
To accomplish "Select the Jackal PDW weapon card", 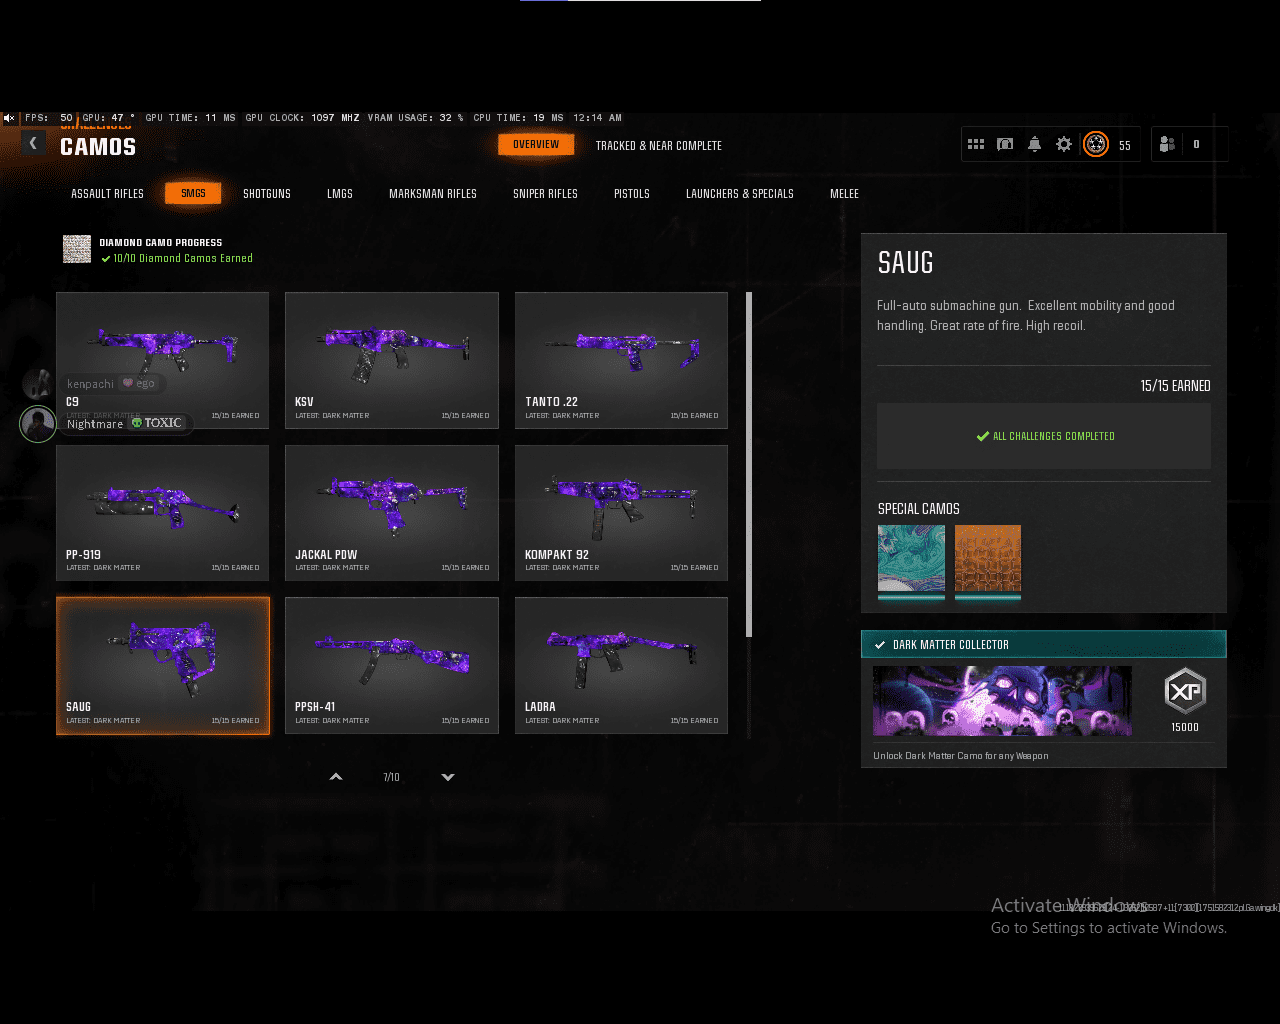I will 392,513.
